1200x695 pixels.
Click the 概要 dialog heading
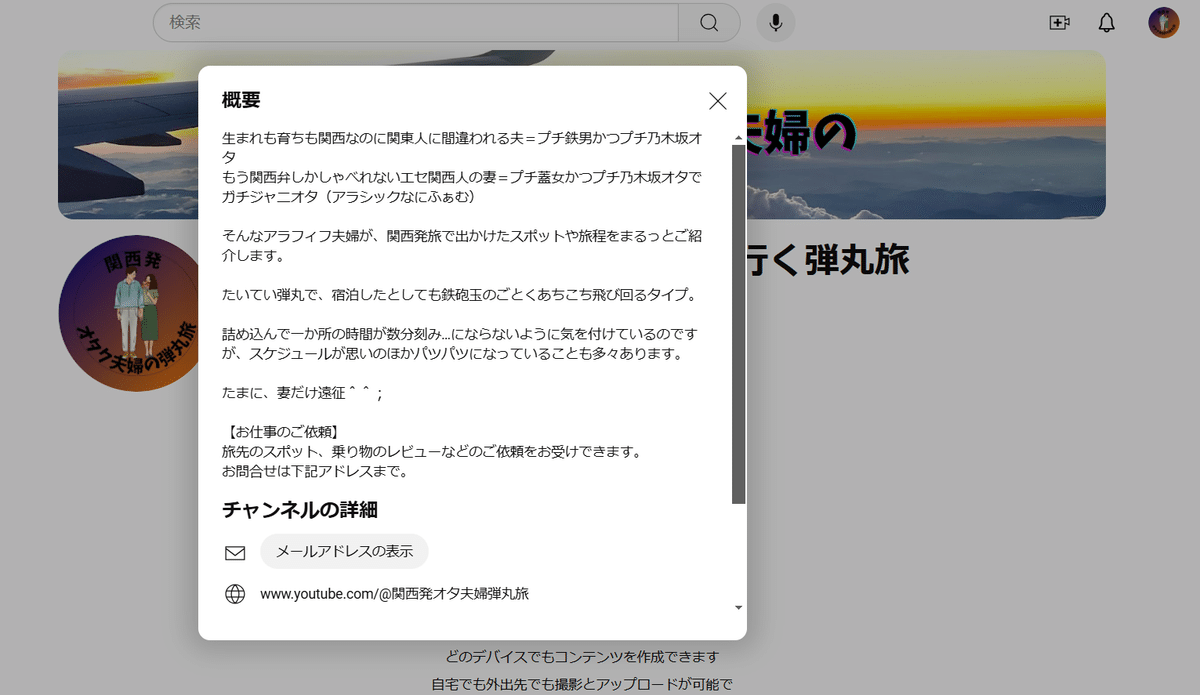pyautogui.click(x=241, y=100)
